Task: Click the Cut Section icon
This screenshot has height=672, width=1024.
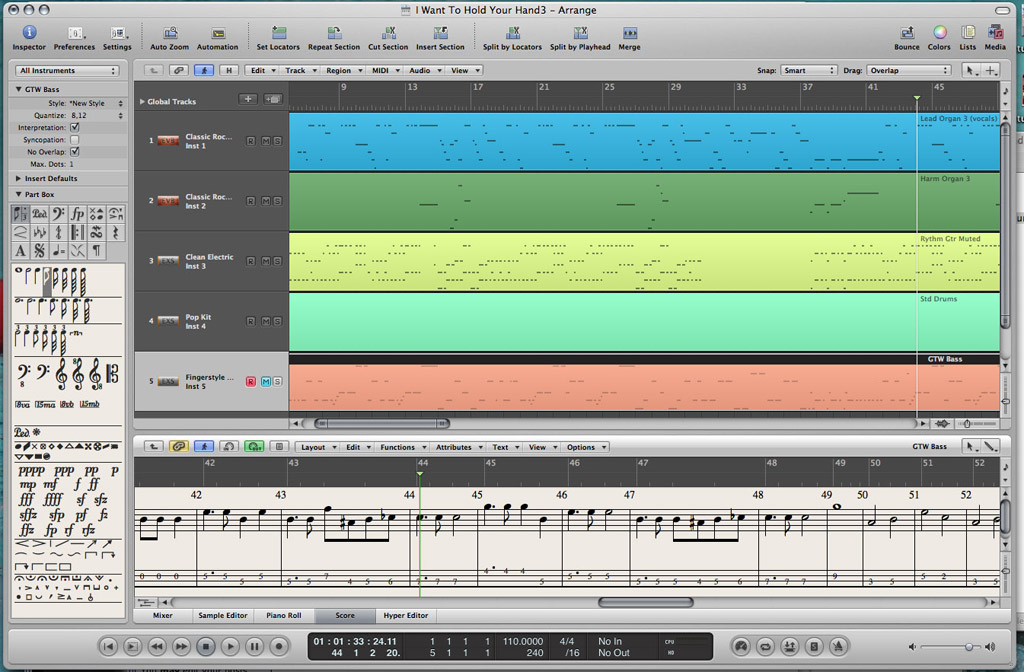Action: (388, 37)
